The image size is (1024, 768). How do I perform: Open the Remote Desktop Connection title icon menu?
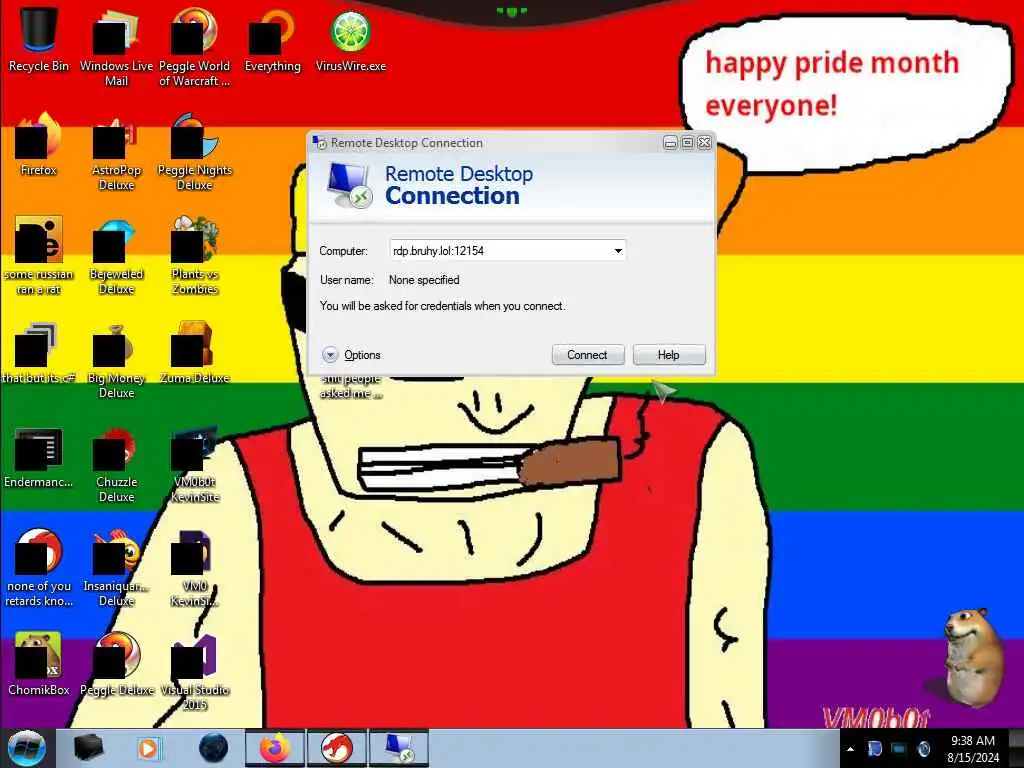pos(319,142)
